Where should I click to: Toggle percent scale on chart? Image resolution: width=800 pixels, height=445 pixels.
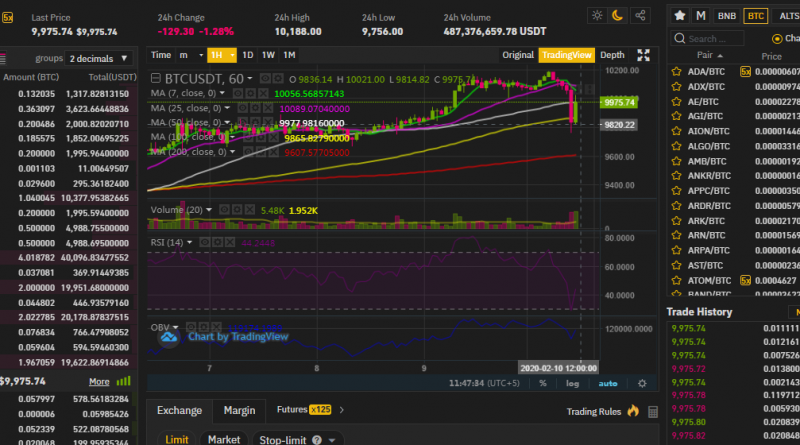(x=543, y=383)
